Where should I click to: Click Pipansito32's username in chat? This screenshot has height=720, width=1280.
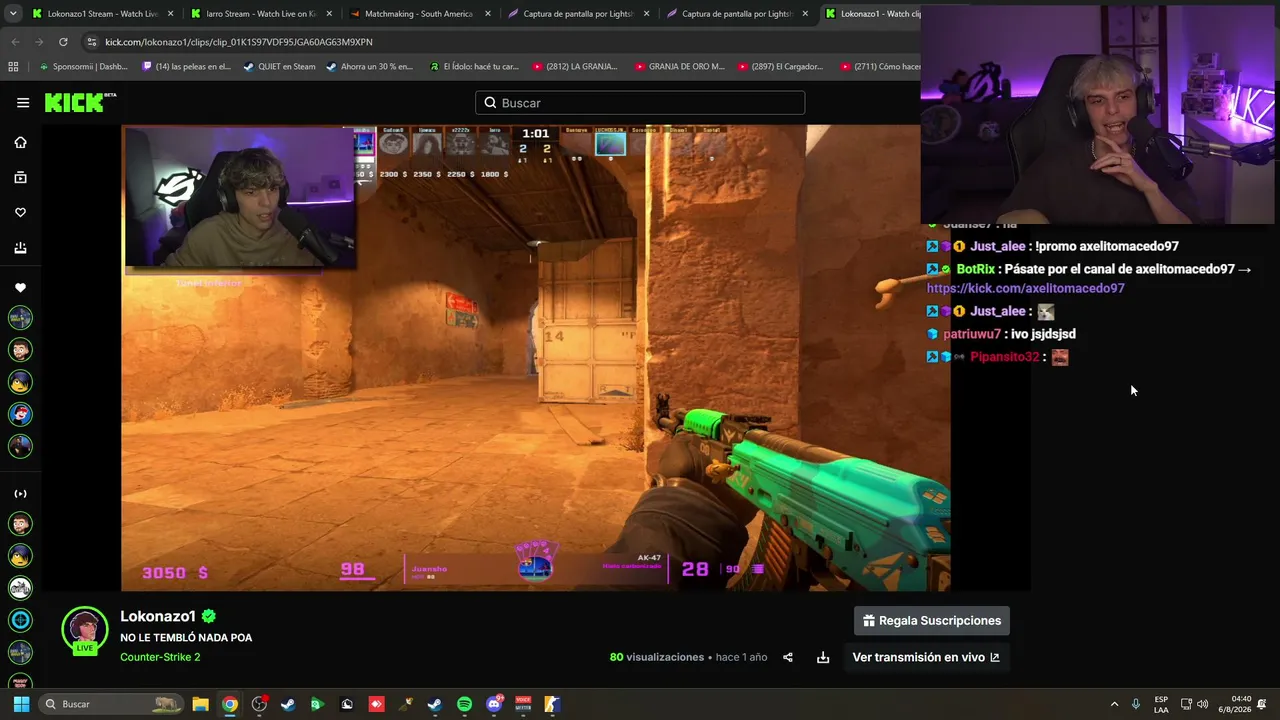point(1005,357)
